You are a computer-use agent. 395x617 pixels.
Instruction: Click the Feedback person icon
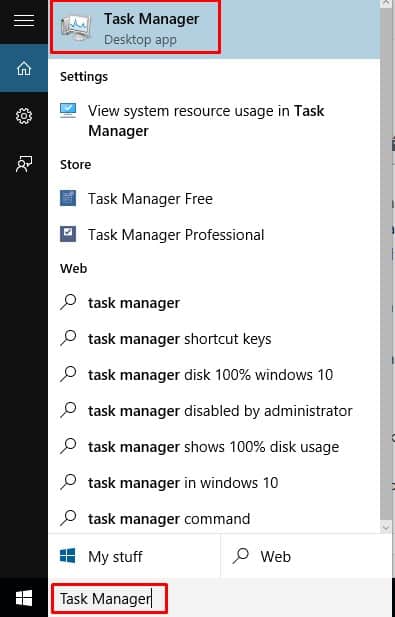24,164
